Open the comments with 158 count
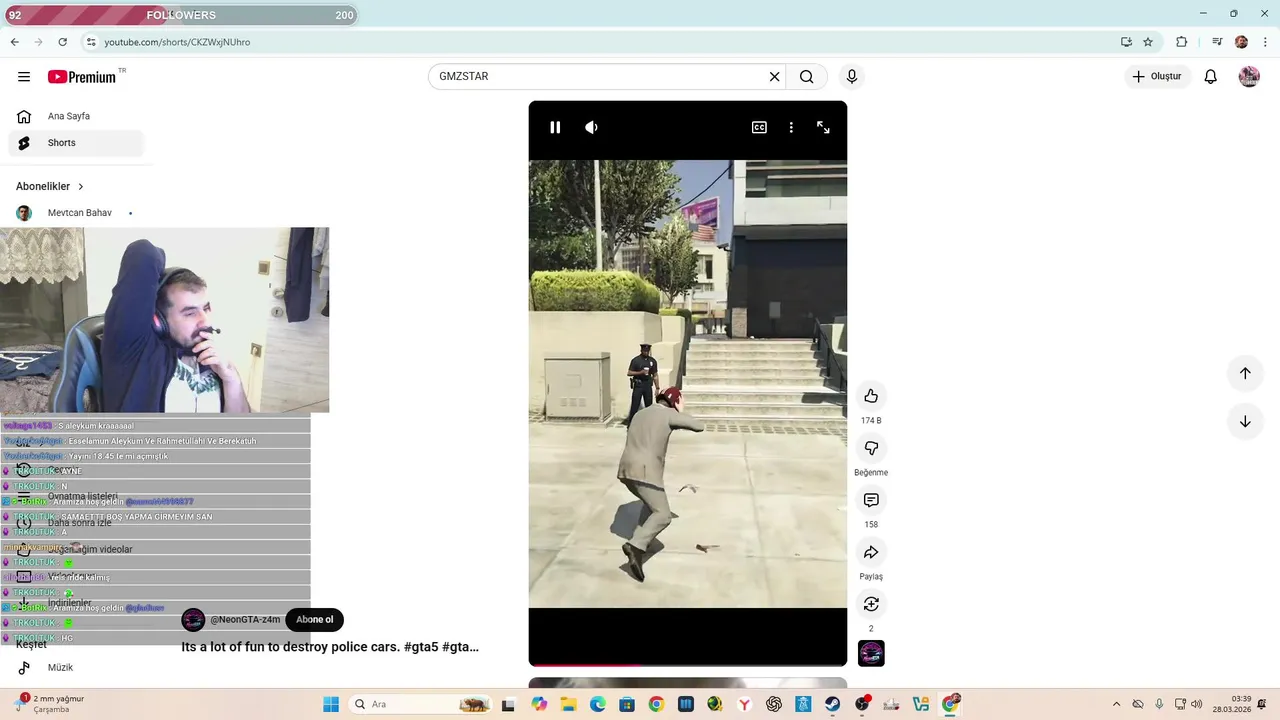The height and width of the screenshot is (720, 1280). click(x=871, y=500)
